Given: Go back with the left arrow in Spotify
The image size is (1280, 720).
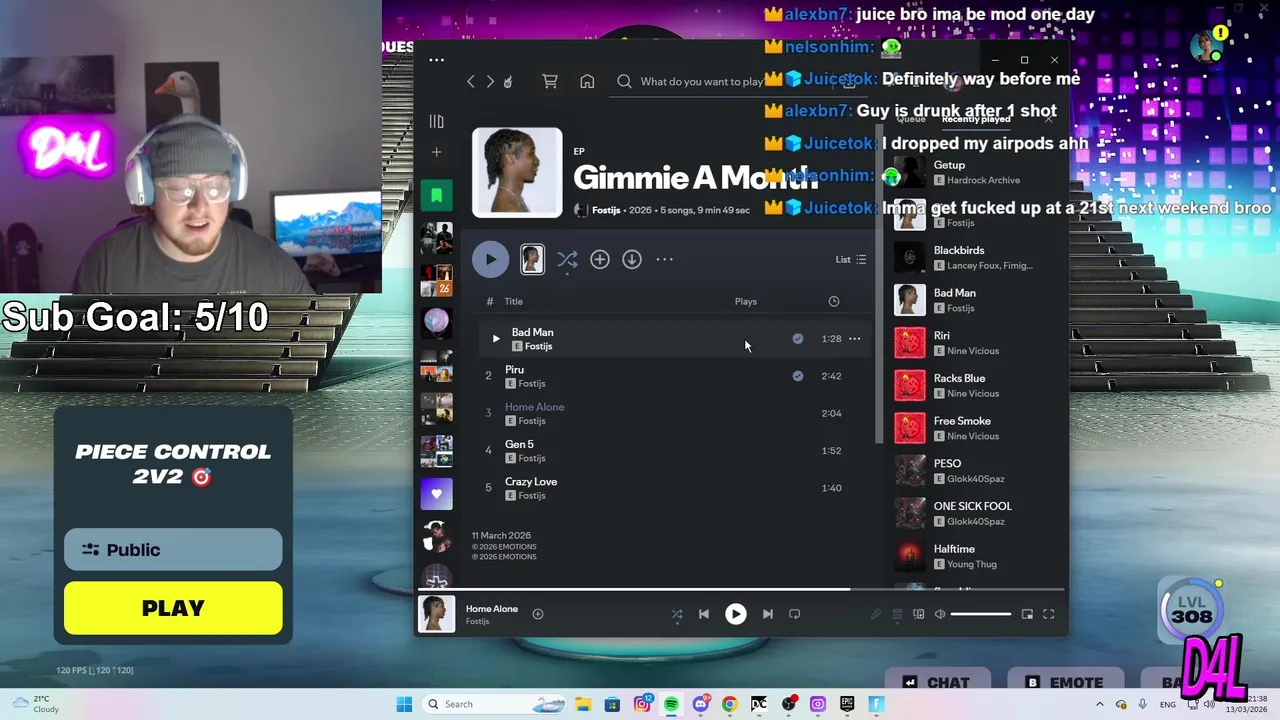Looking at the screenshot, I should click(471, 81).
